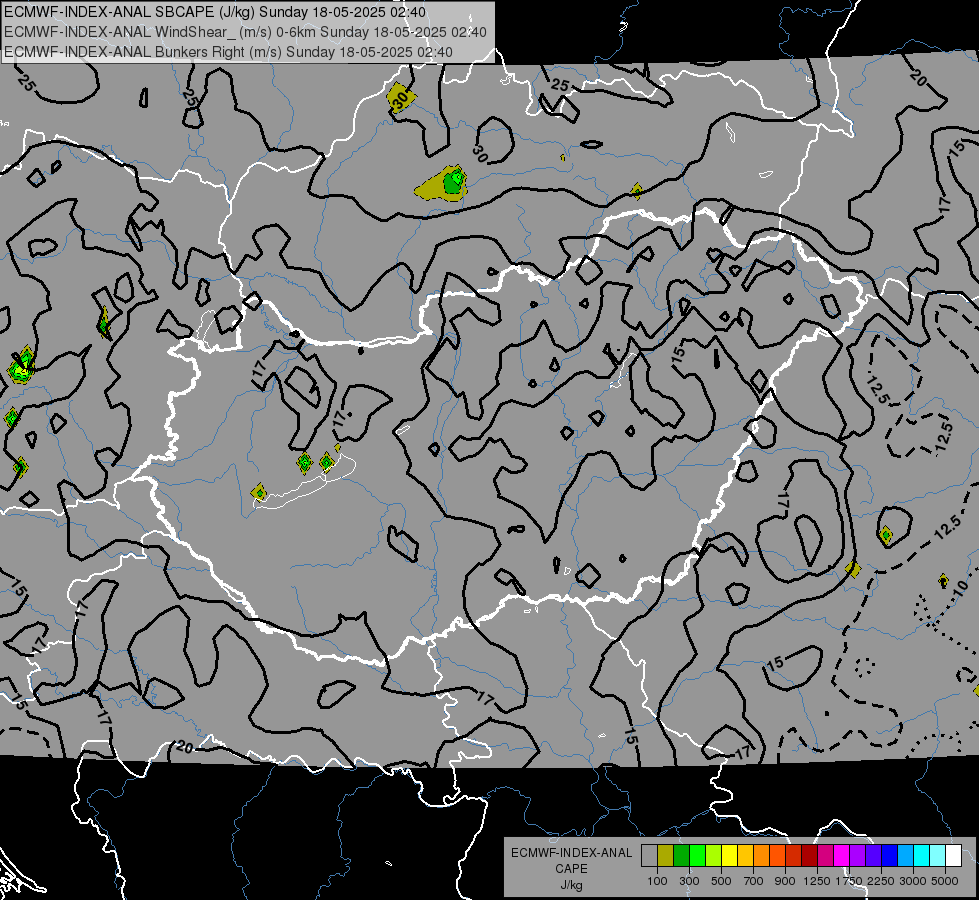Select the amber legend swatch before 700
This screenshot has height=900, width=979.
click(x=745, y=855)
